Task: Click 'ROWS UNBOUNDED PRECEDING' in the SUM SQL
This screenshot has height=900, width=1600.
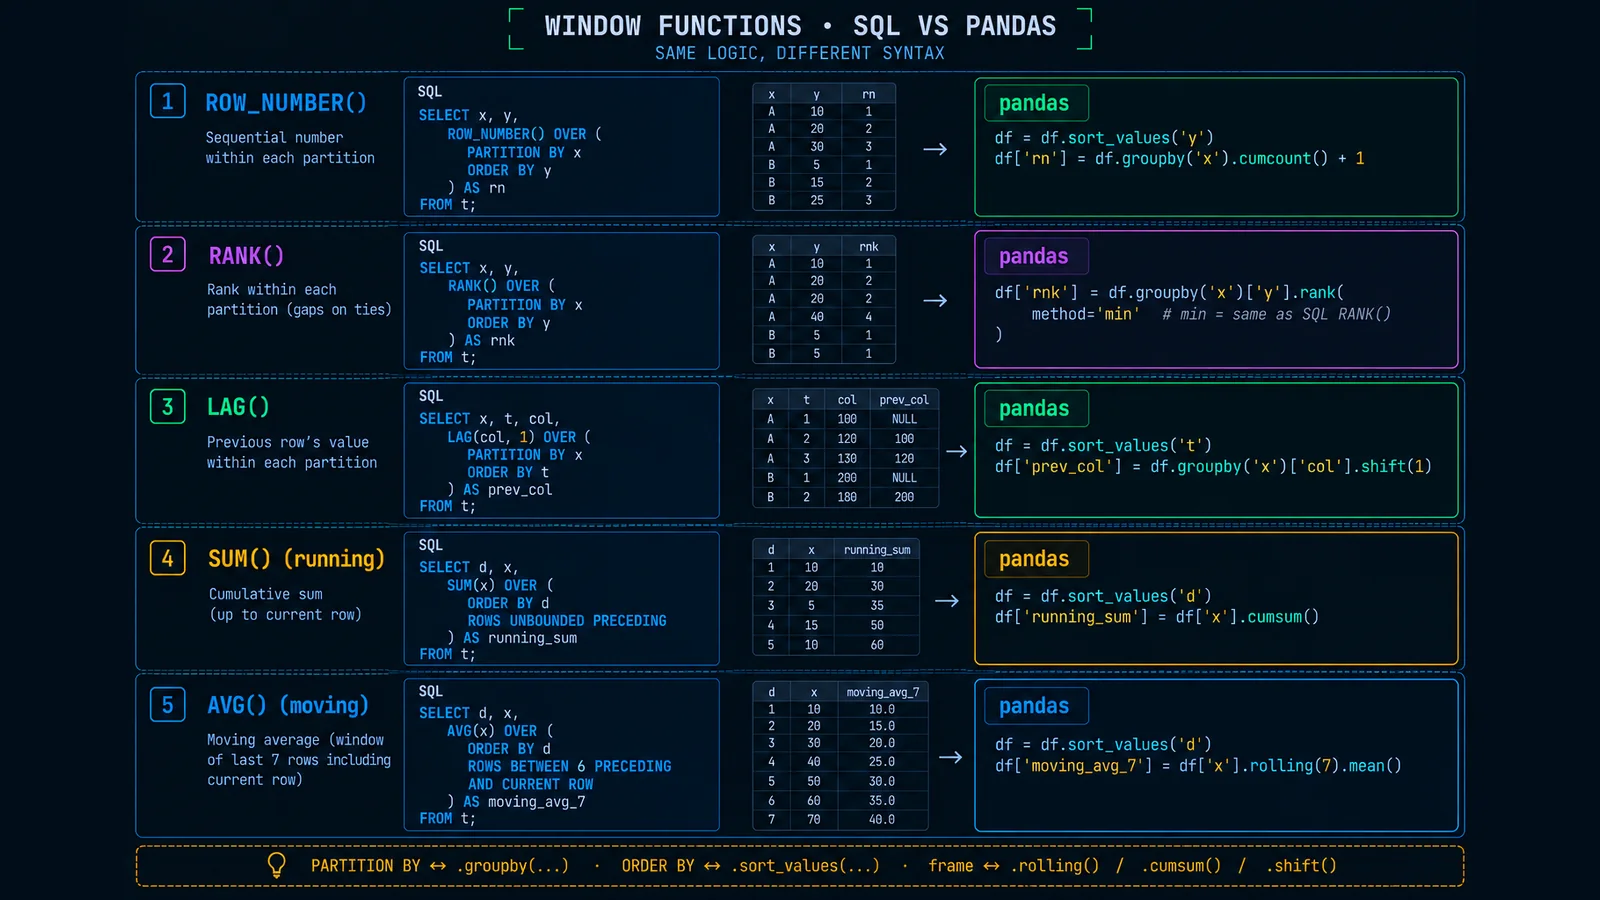Action: [566, 620]
